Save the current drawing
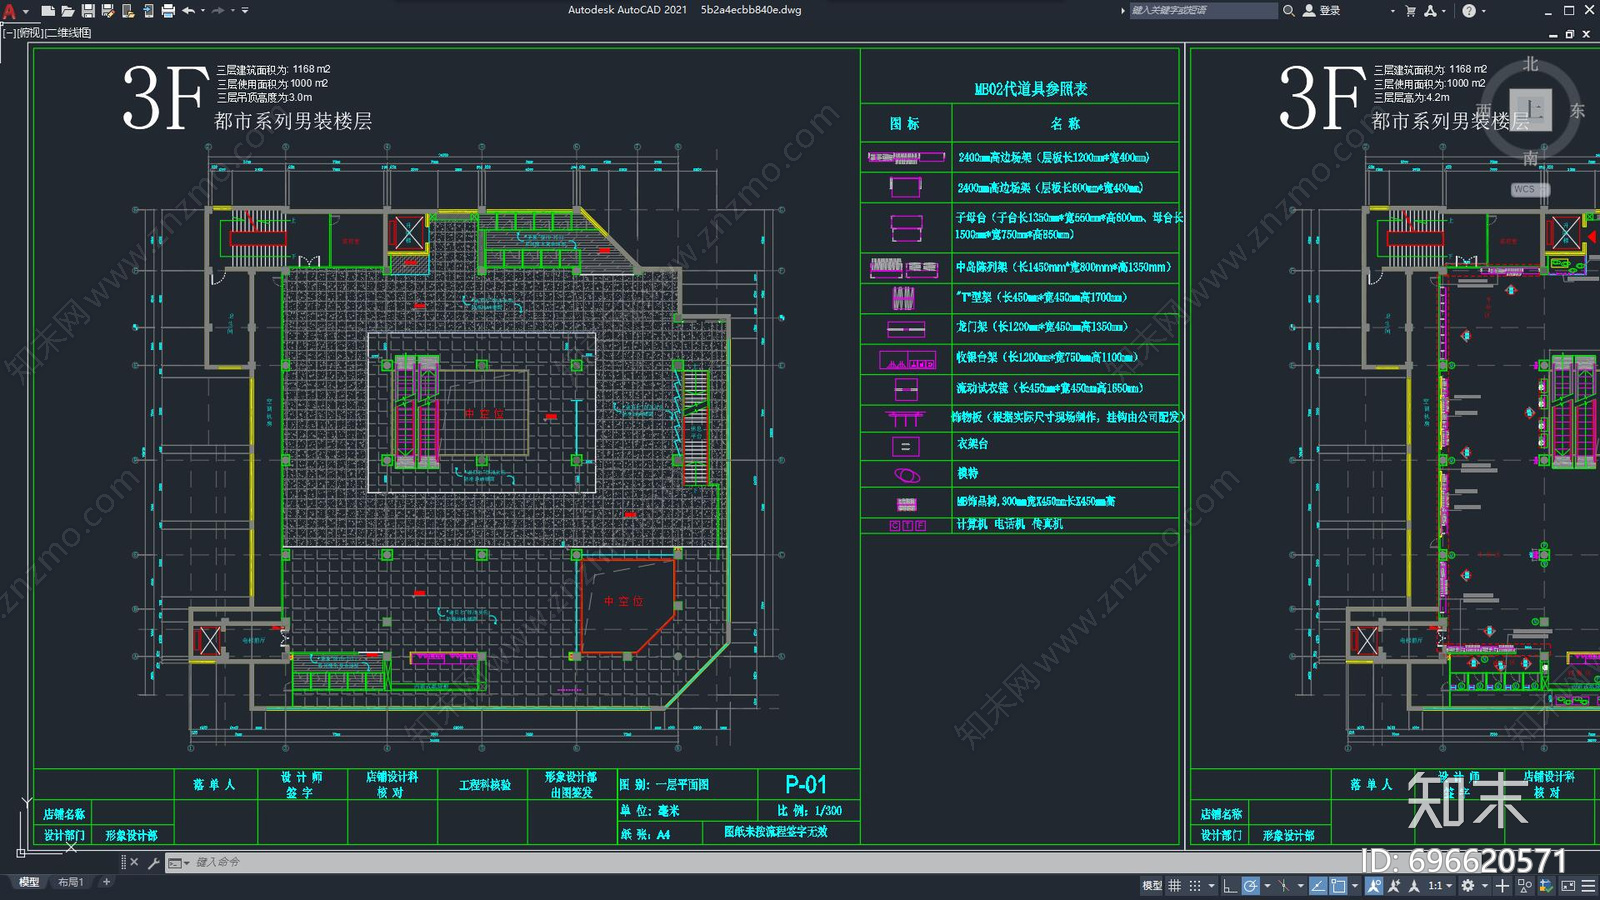The width and height of the screenshot is (1600, 900). (x=88, y=10)
